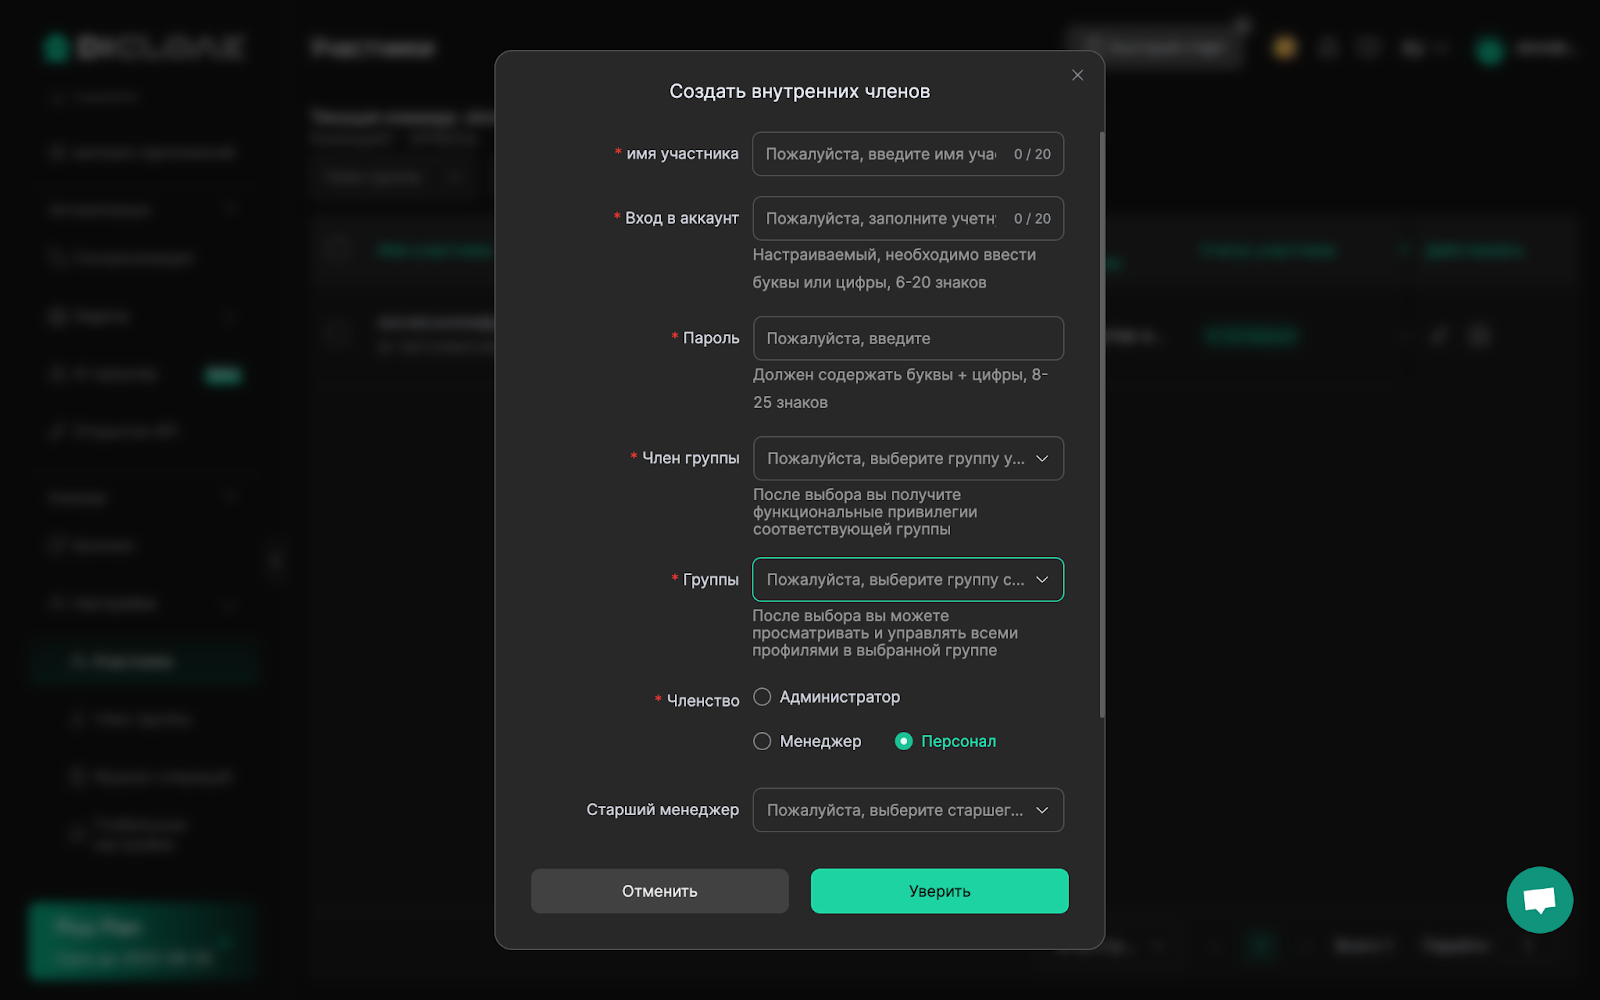
Task: Click the Отменить button
Action: [x=659, y=891]
